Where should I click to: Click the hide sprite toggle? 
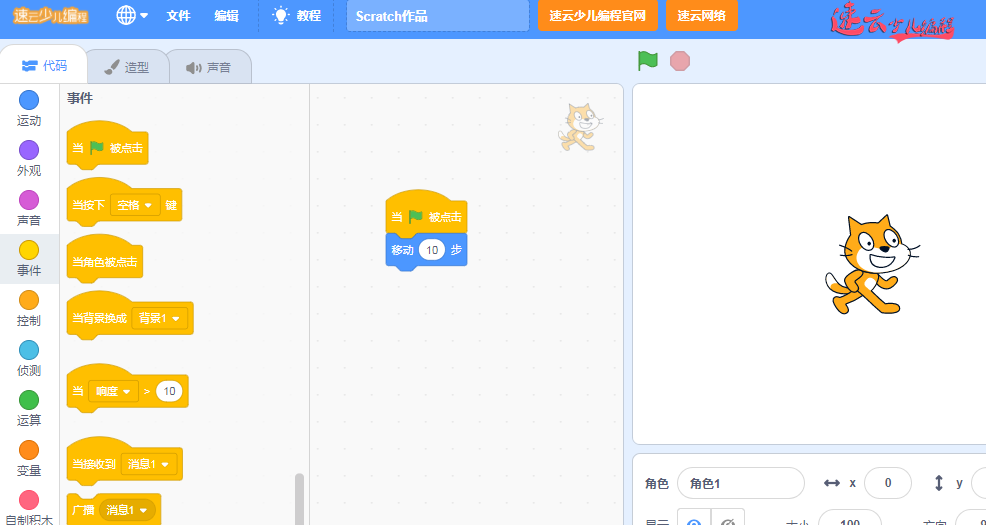click(x=728, y=518)
